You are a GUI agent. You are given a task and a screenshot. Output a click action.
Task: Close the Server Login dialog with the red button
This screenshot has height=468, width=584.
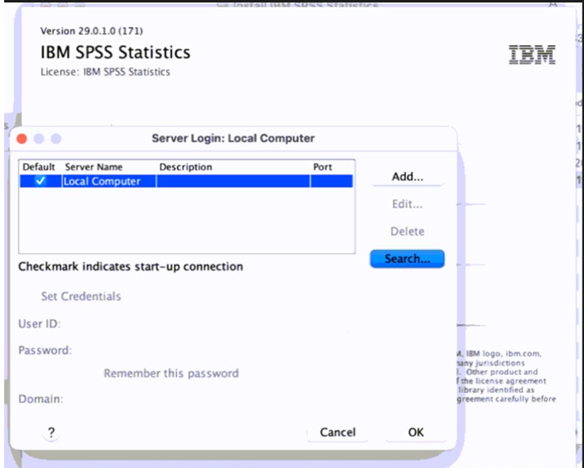pos(22,139)
